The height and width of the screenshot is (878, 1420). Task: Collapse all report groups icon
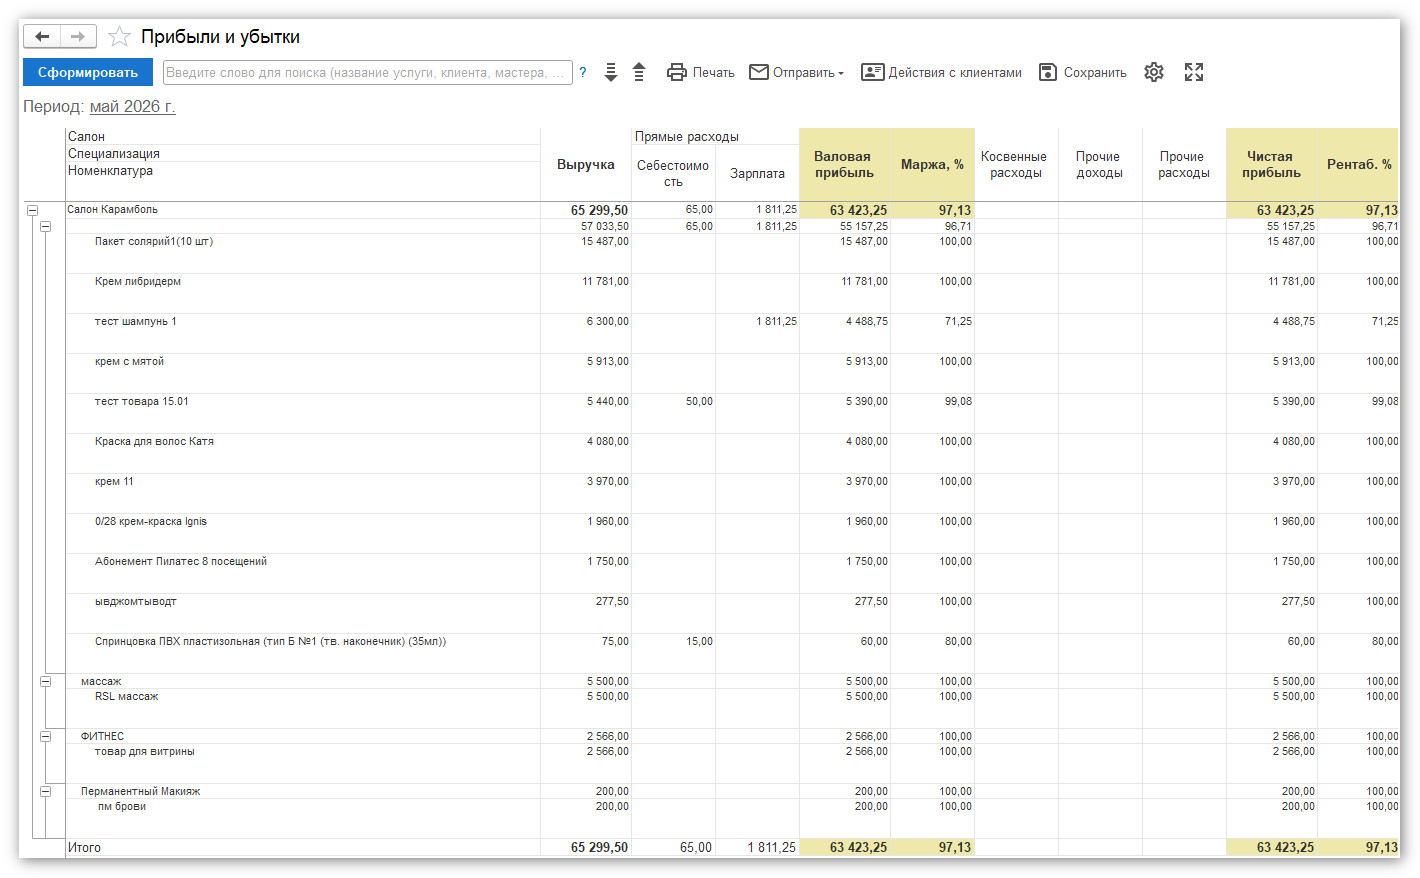pos(640,72)
